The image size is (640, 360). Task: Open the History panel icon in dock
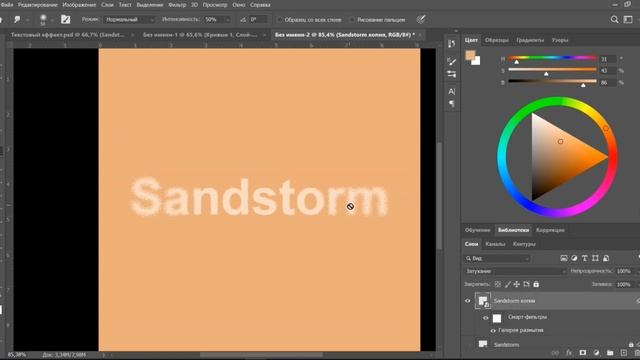(451, 44)
